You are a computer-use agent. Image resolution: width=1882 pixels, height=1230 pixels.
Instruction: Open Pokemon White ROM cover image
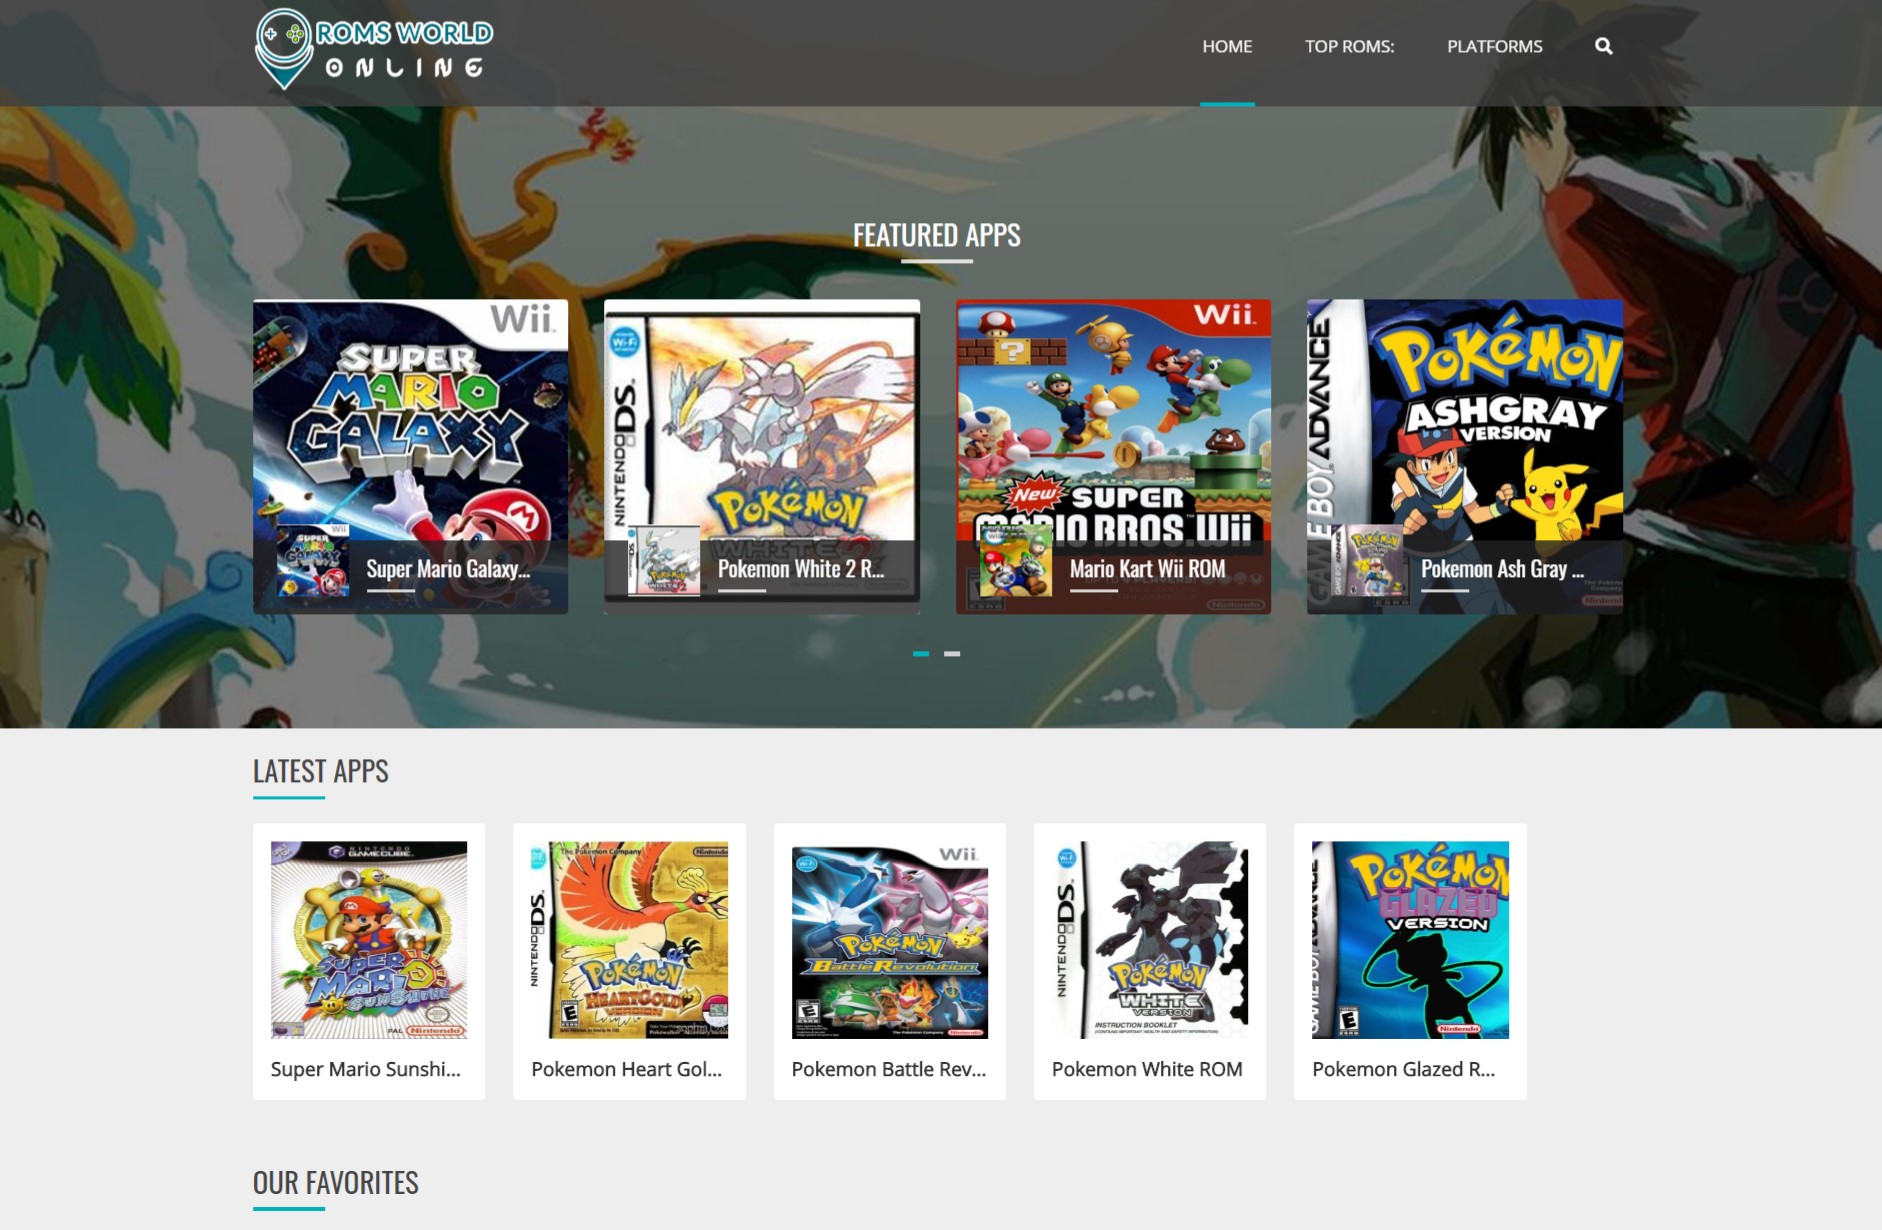click(x=1150, y=940)
